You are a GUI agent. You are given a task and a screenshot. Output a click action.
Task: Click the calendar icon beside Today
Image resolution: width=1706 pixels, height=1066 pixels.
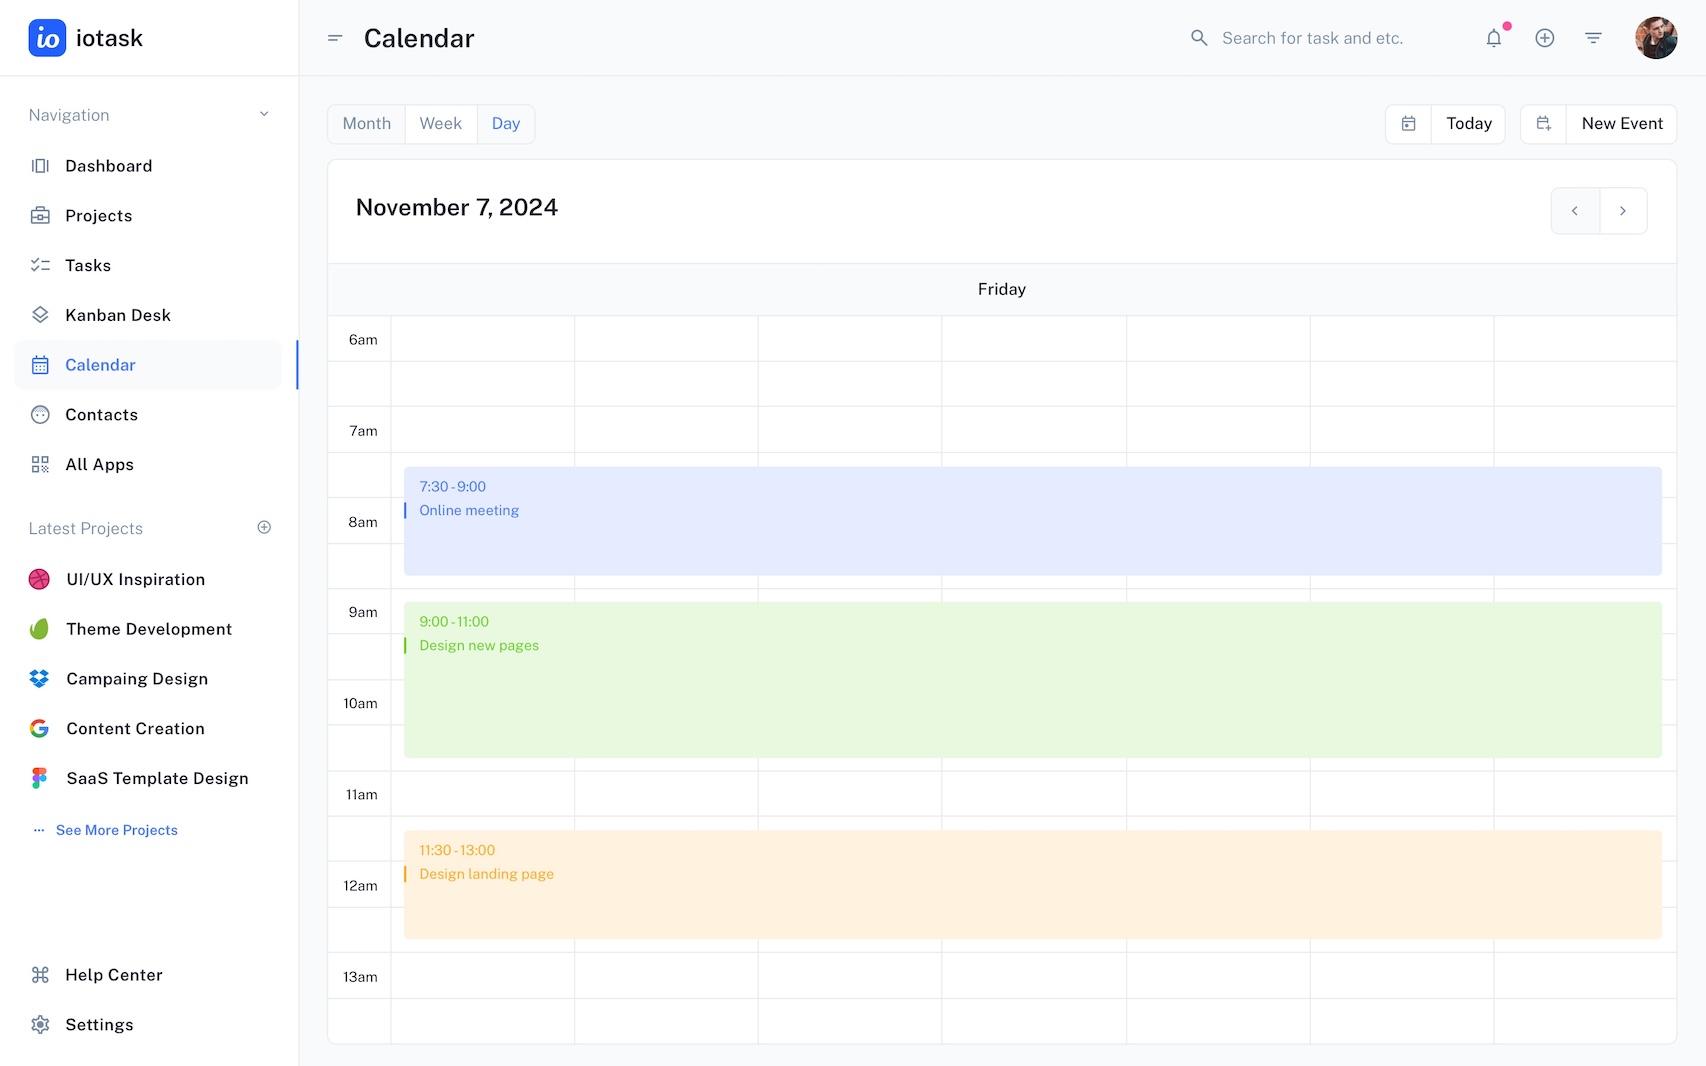pos(1408,124)
